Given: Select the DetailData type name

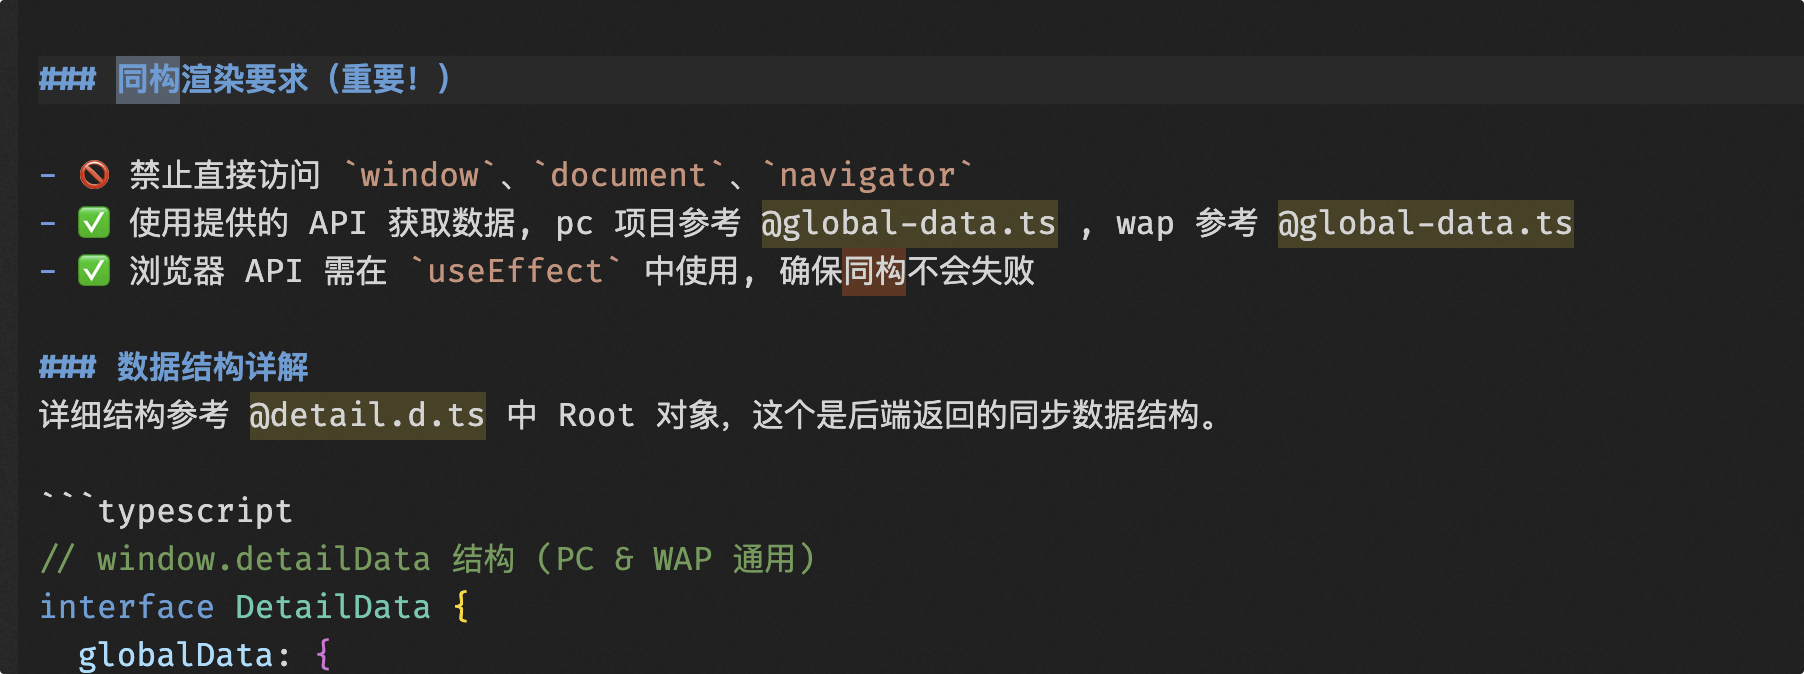Looking at the screenshot, I should [x=332, y=607].
